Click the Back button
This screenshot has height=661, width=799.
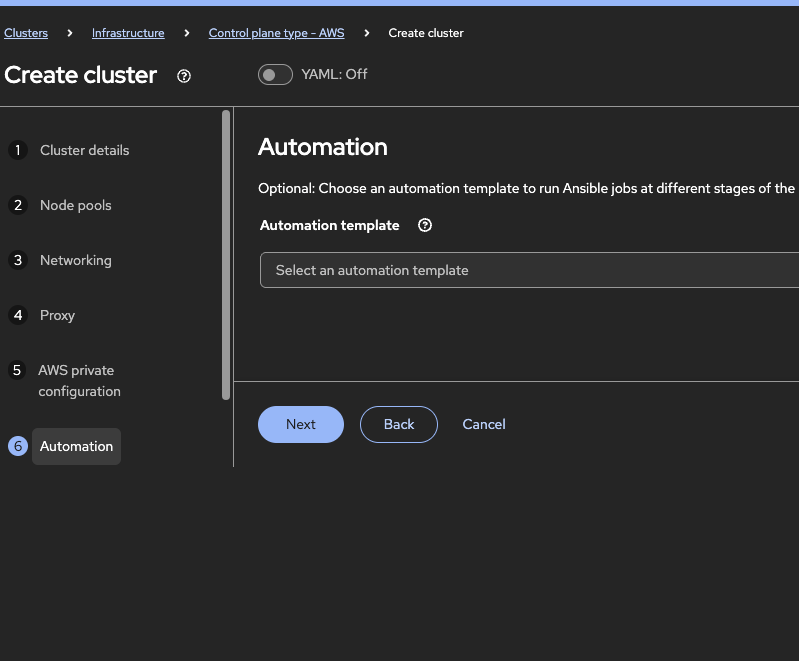pos(398,424)
